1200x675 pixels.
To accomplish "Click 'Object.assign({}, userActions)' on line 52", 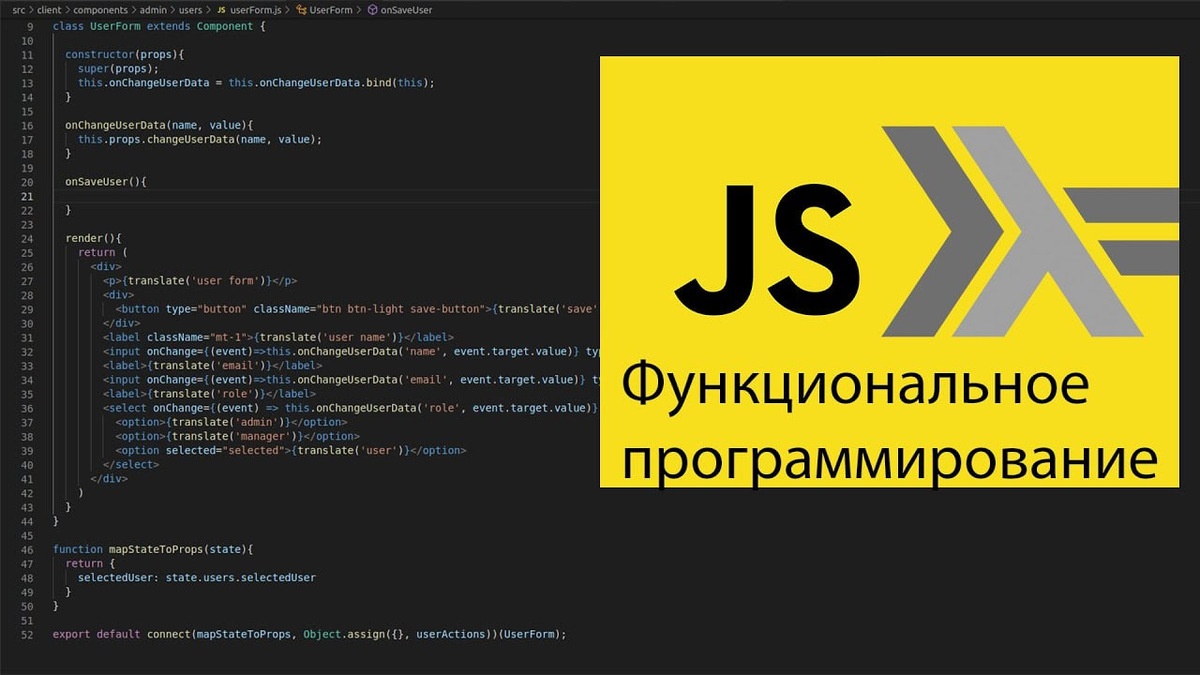I will pyautogui.click(x=397, y=634).
